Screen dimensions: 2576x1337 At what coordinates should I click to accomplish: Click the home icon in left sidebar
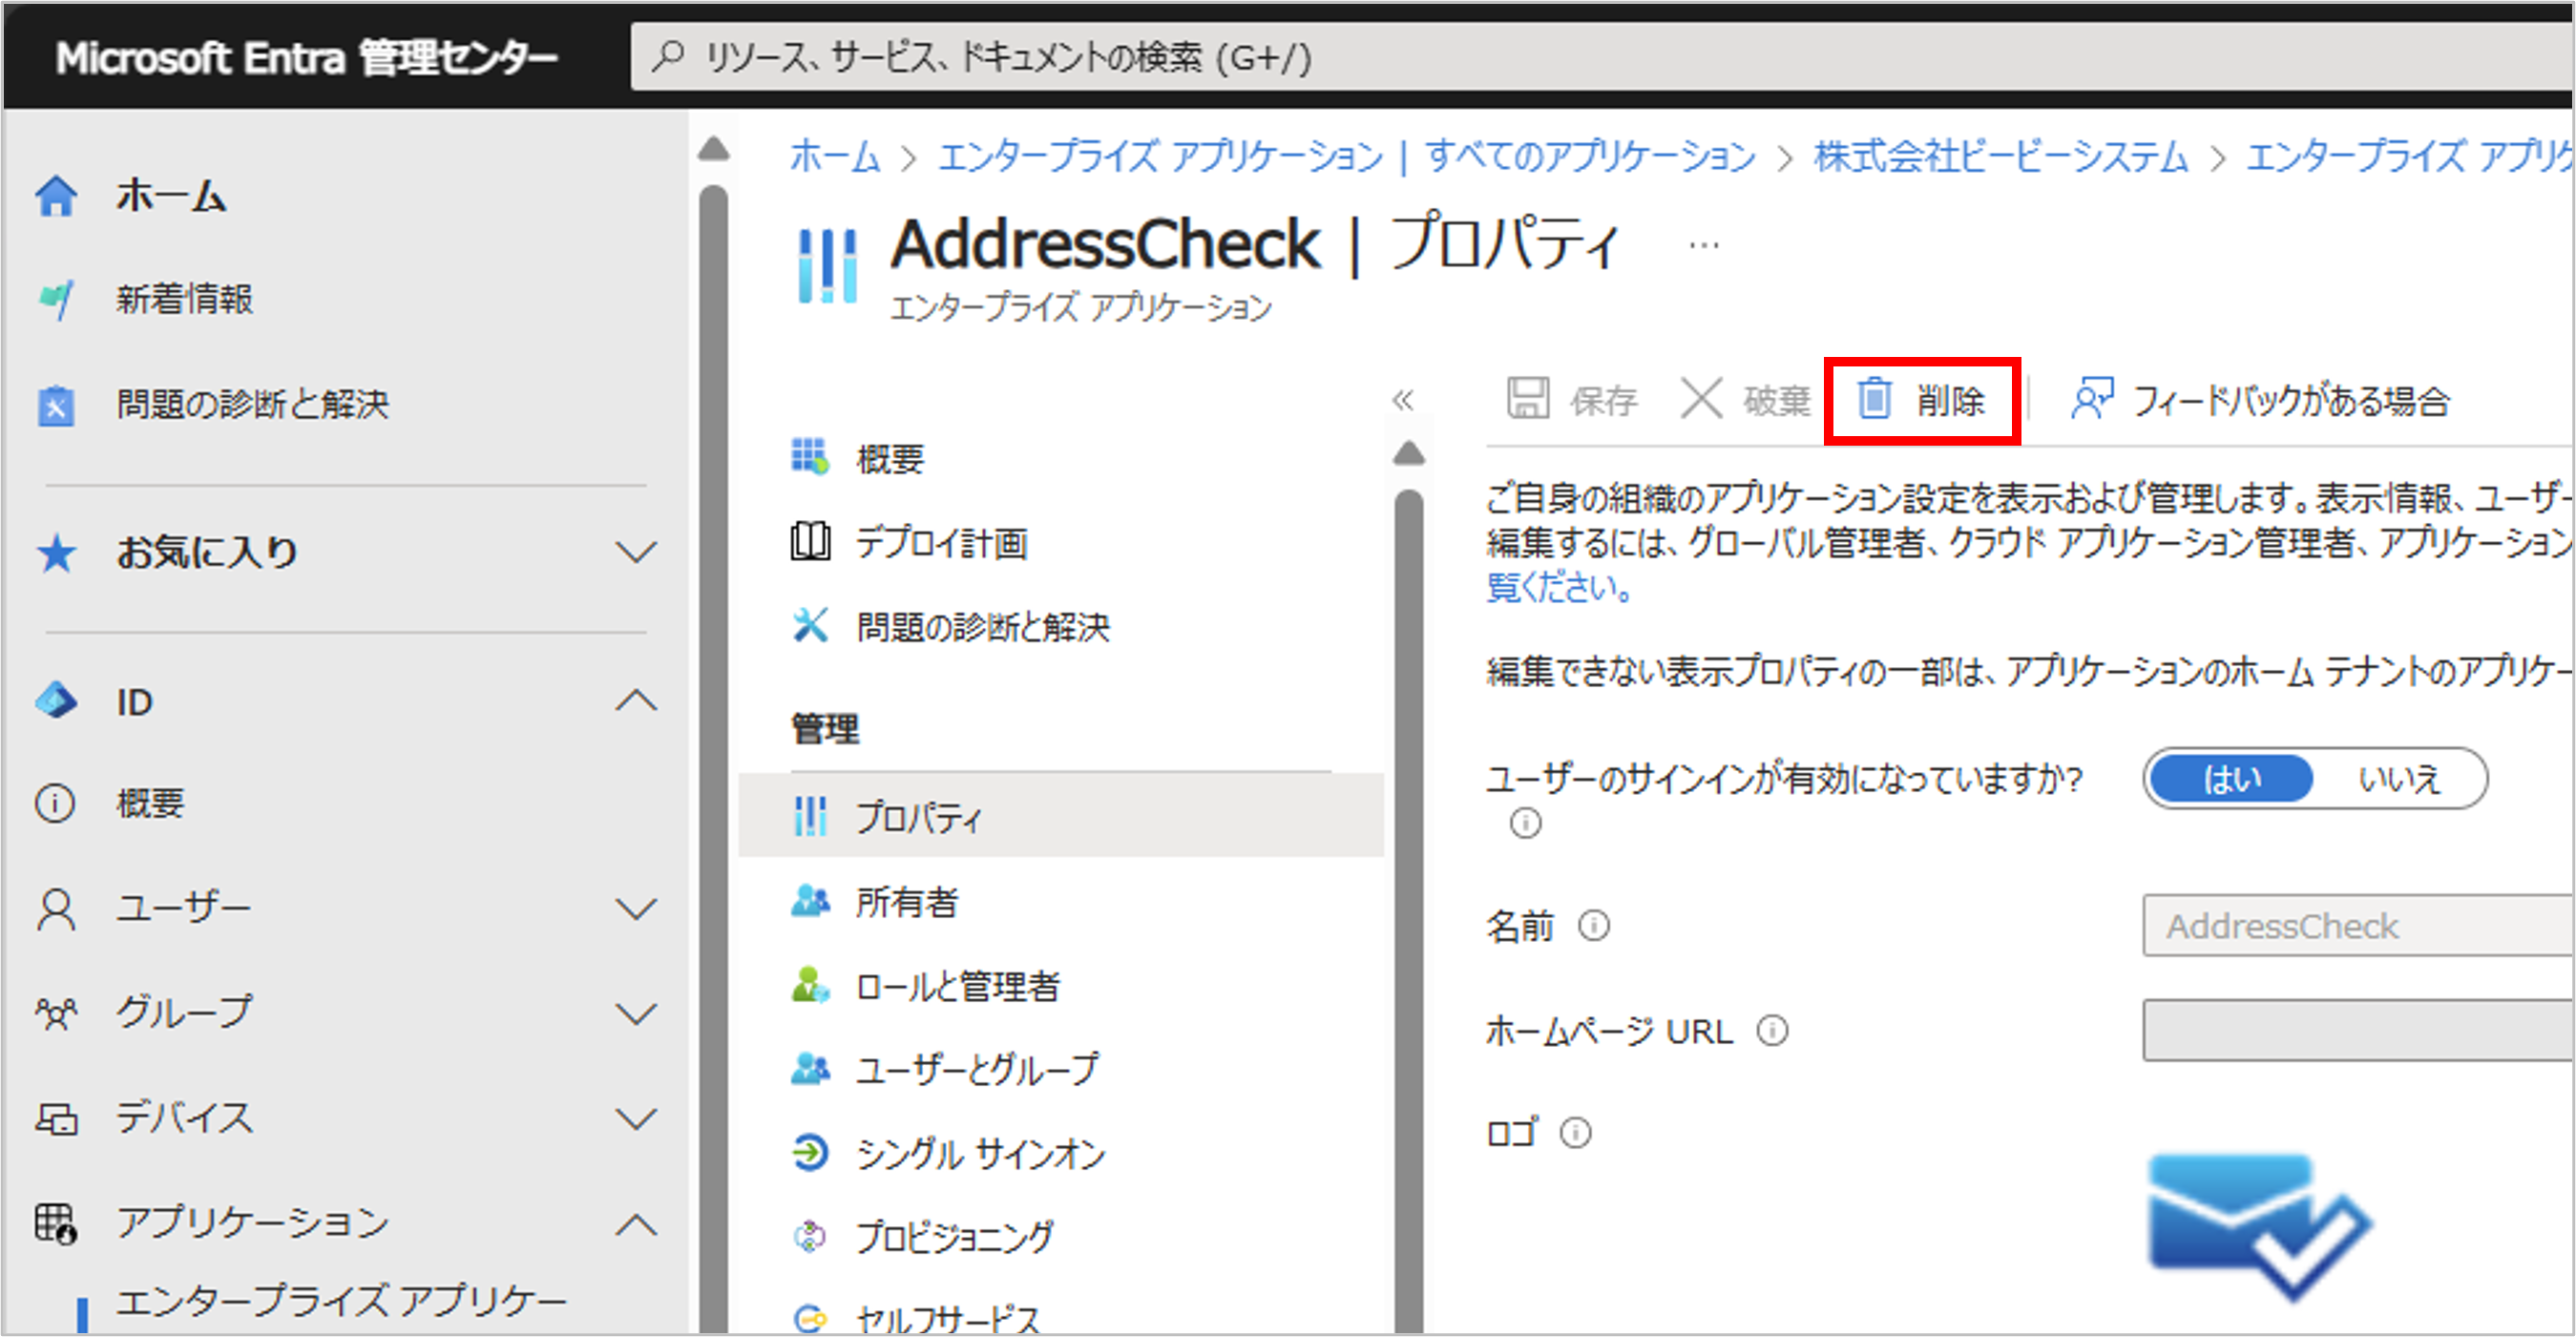tap(57, 196)
